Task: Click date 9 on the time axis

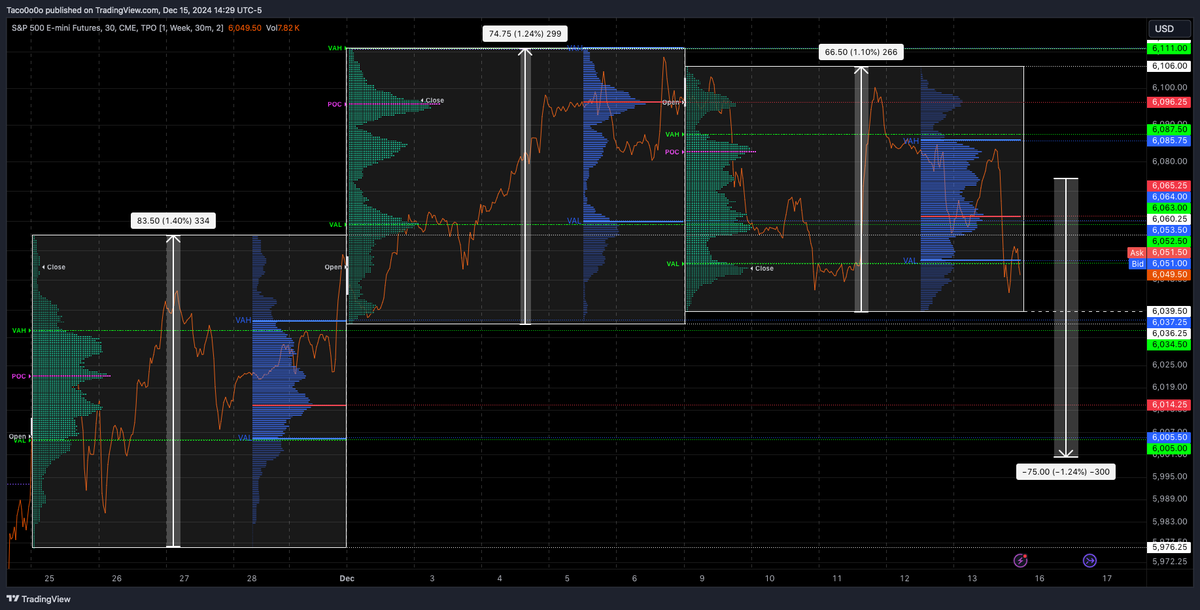Action: pos(703,578)
